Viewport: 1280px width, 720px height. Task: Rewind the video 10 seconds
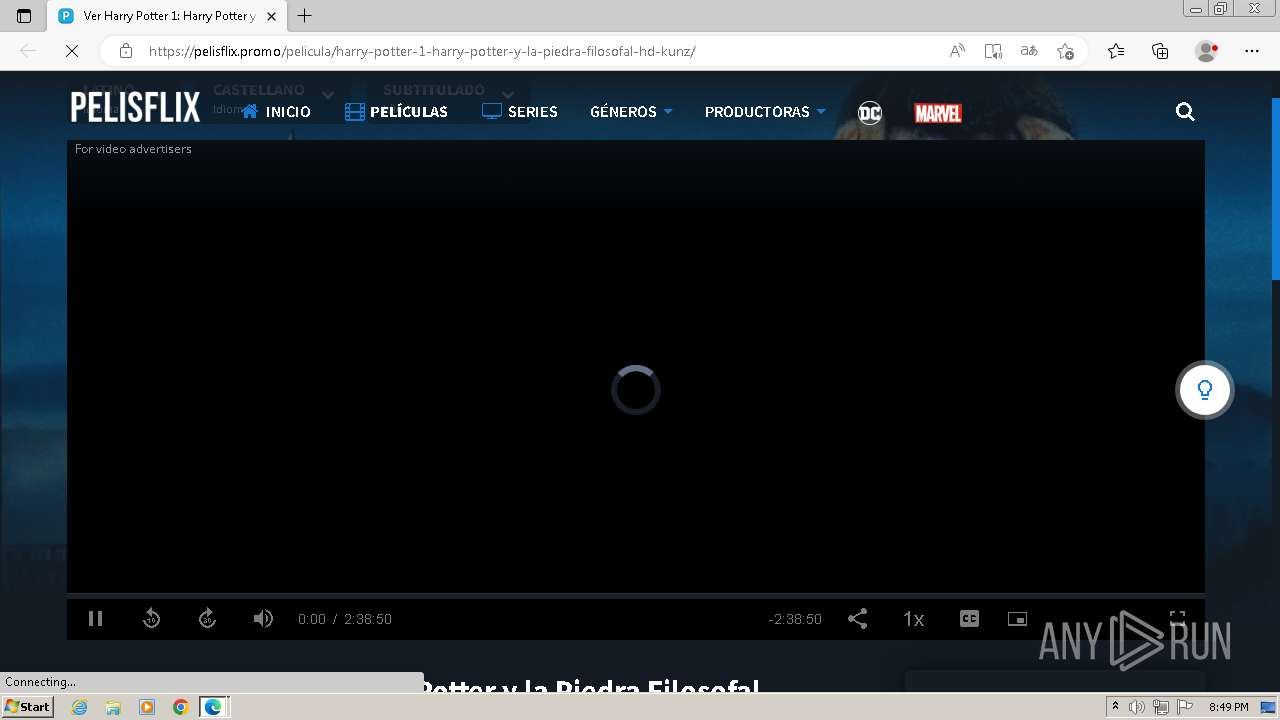point(151,619)
